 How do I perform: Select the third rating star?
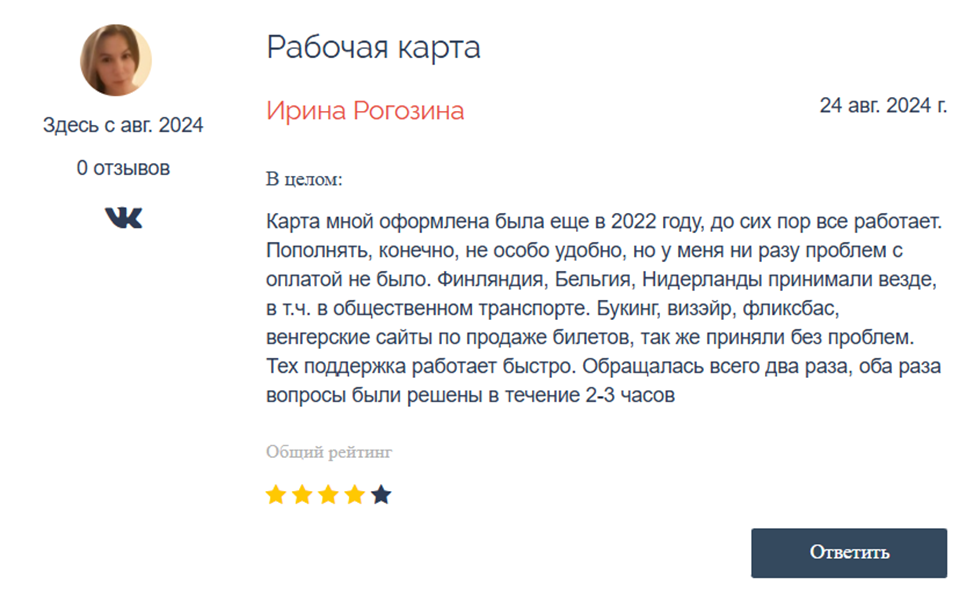[x=328, y=495]
